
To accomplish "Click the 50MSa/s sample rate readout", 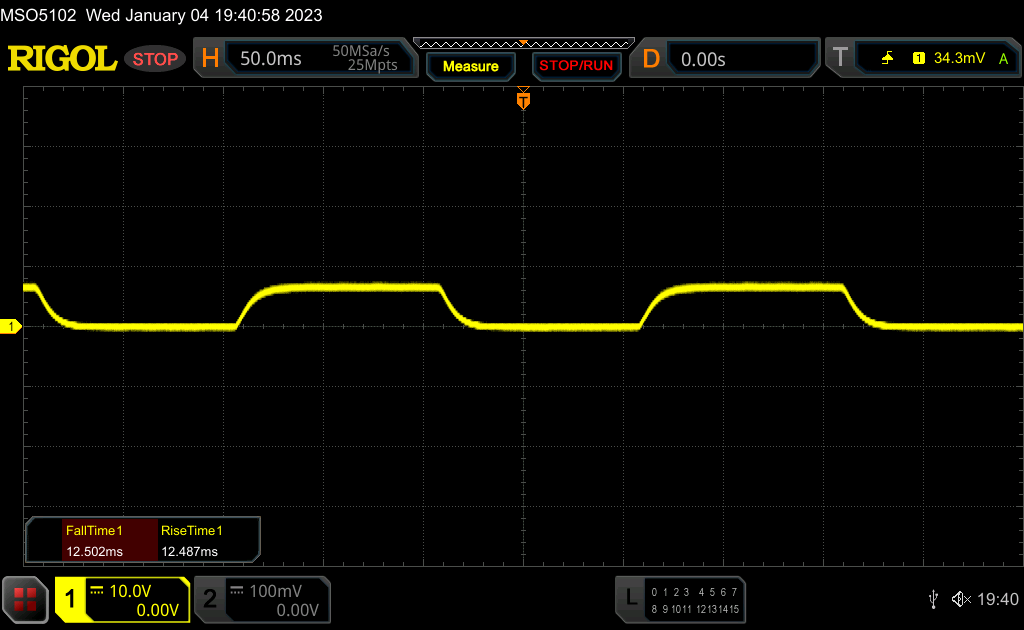I will tap(360, 51).
